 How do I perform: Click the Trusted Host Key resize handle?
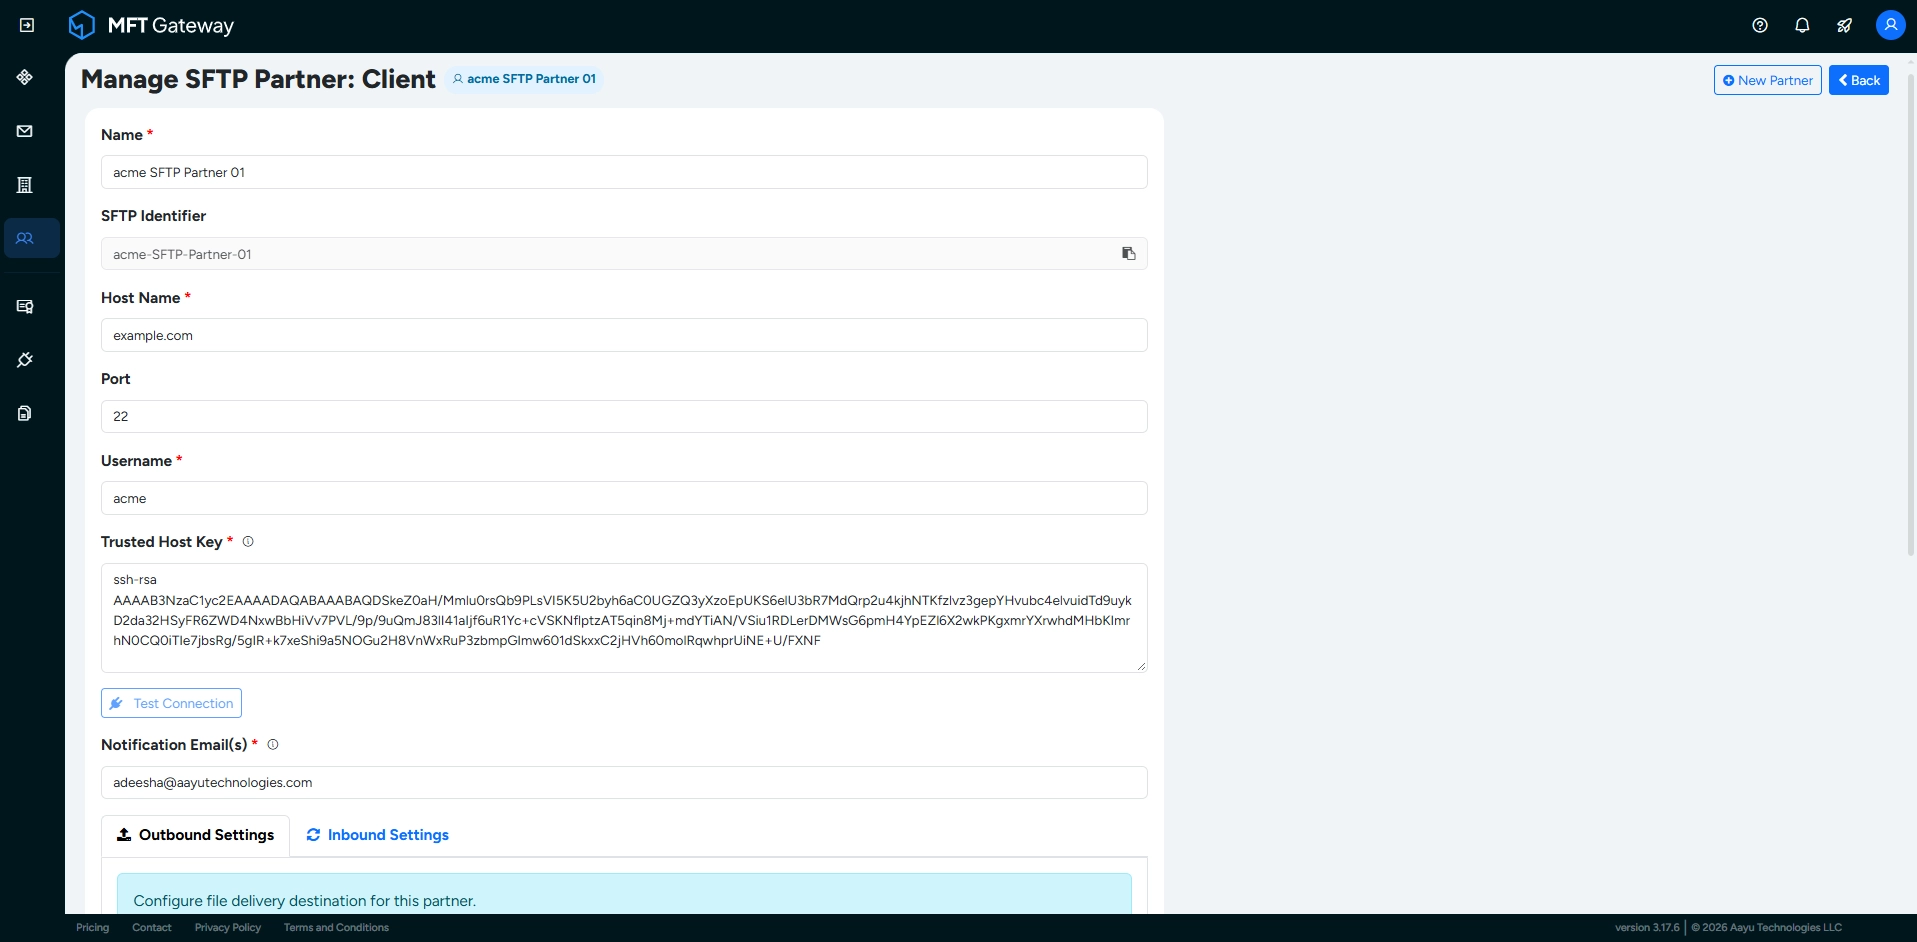[x=1141, y=666]
